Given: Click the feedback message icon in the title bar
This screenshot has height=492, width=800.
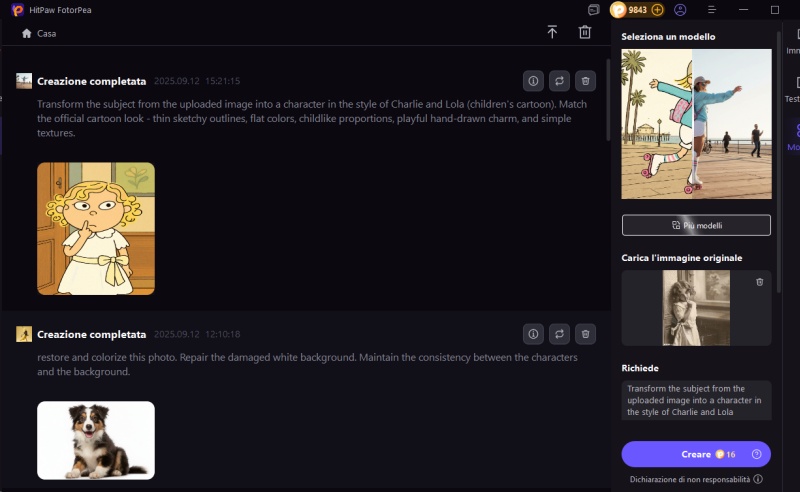Looking at the screenshot, I should coord(593,10).
